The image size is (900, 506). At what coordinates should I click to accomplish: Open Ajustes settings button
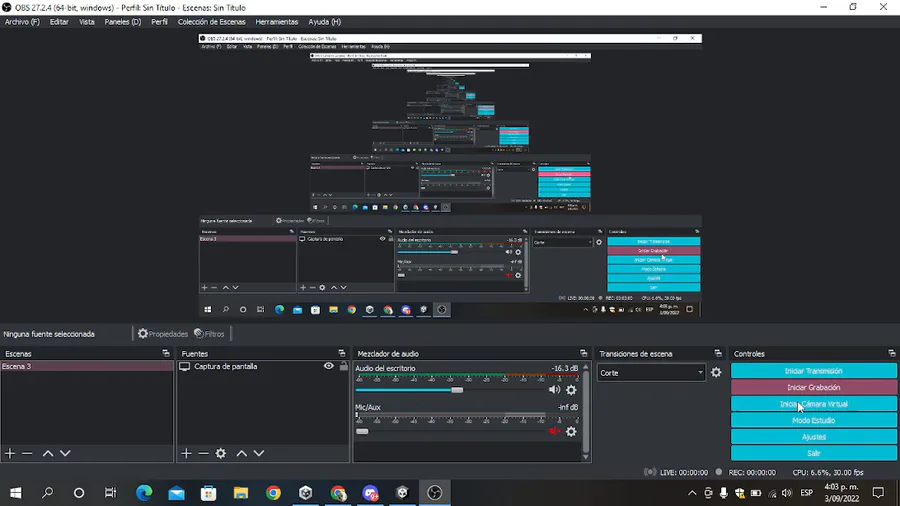click(x=813, y=437)
